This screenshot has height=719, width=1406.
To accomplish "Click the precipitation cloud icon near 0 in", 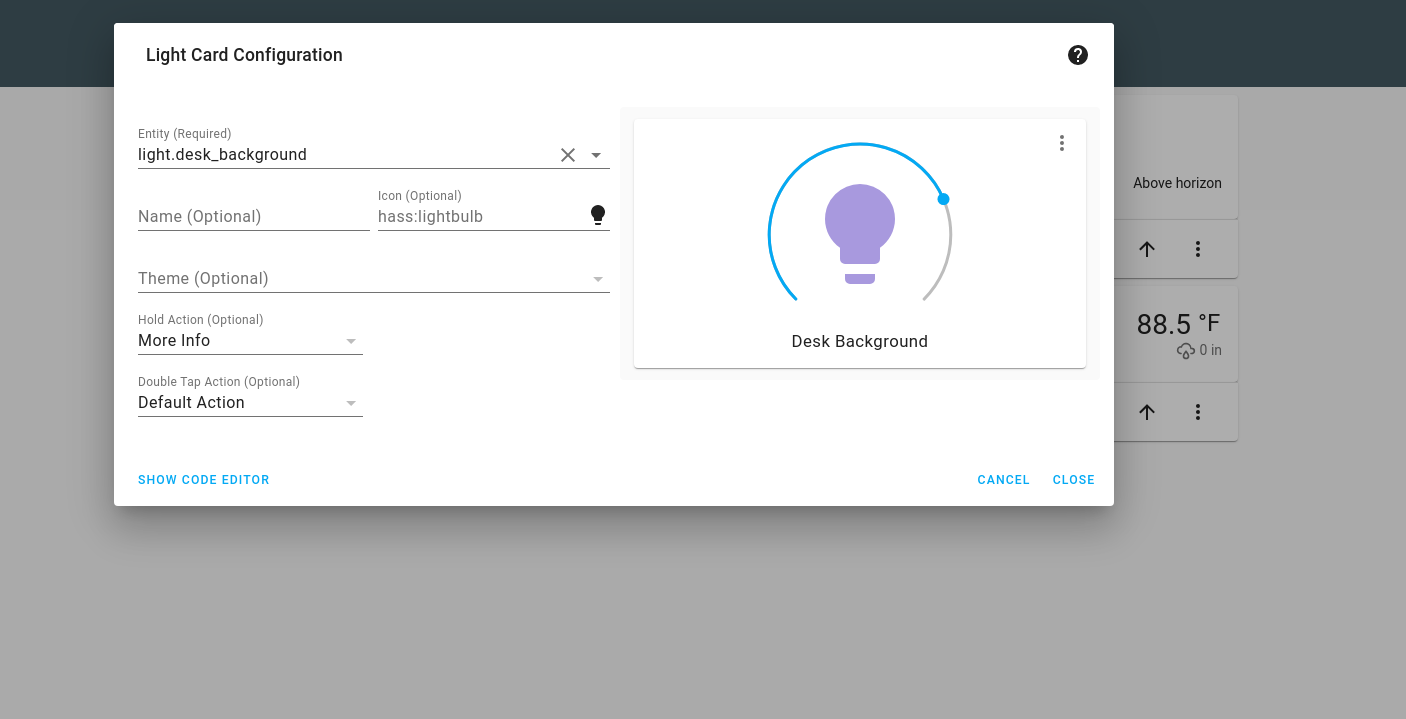I will 1185,350.
